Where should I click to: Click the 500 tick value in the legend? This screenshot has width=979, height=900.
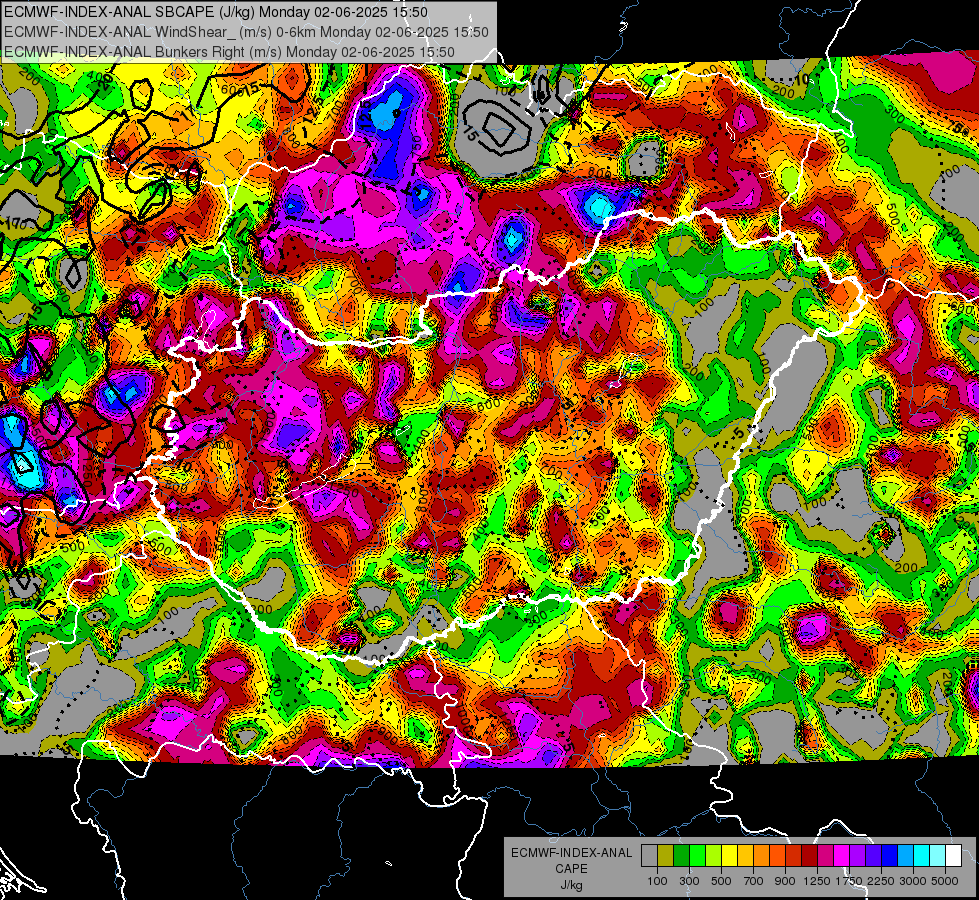pos(721,881)
